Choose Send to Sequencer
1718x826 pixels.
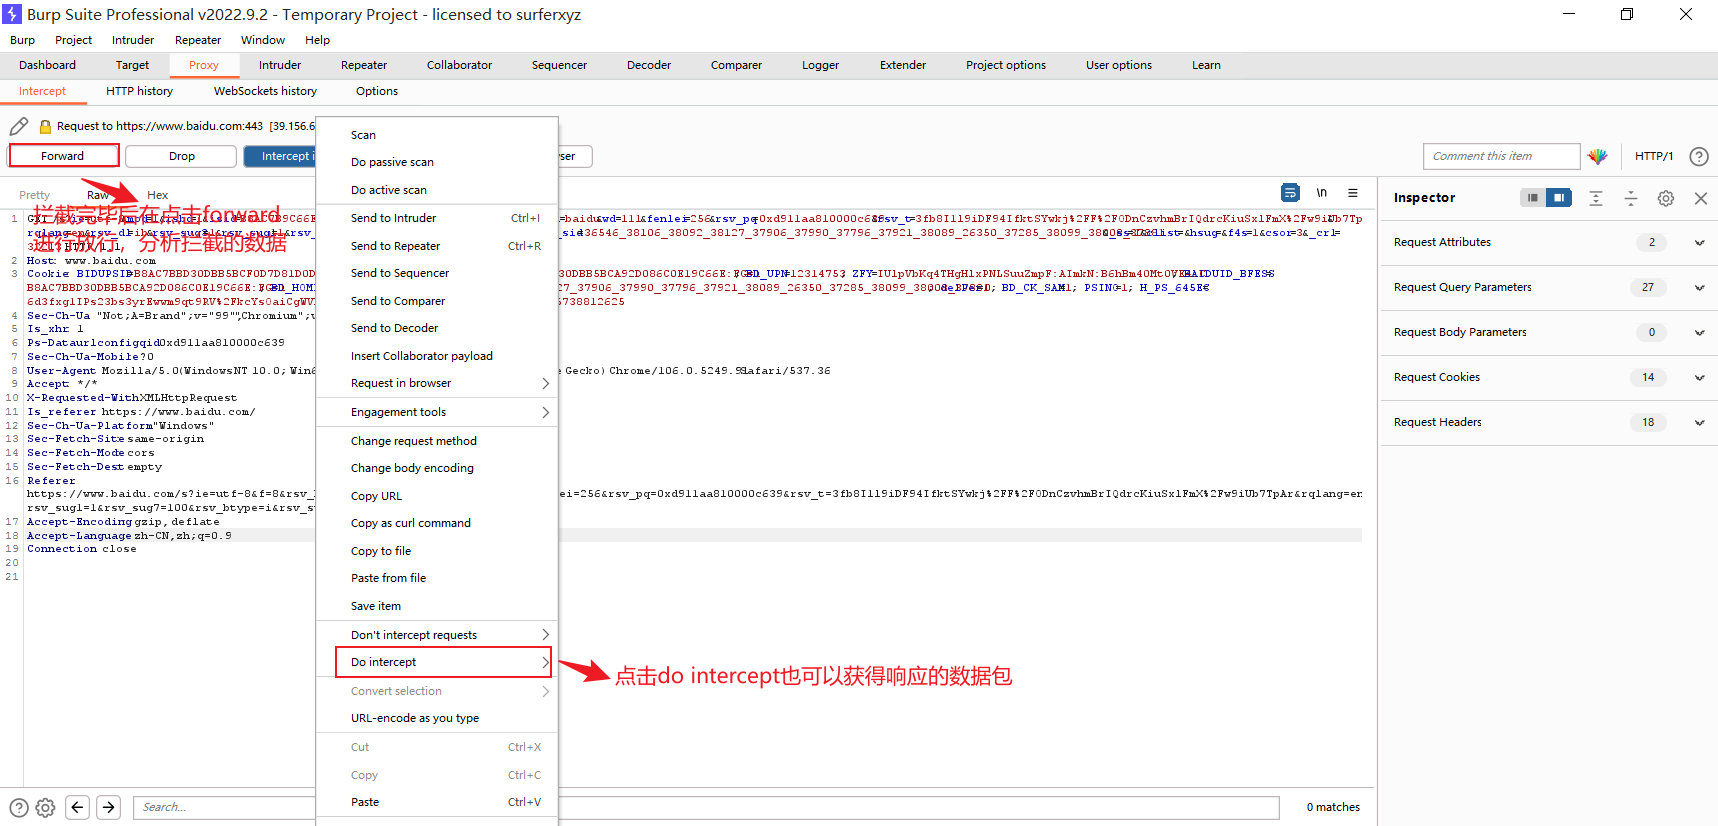437,273
